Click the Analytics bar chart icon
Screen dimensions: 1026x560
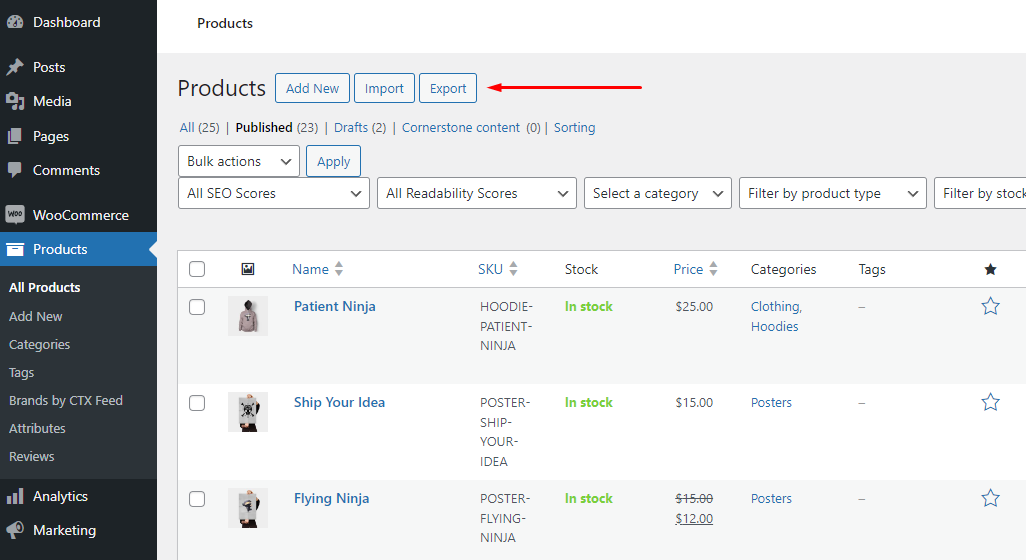15,496
